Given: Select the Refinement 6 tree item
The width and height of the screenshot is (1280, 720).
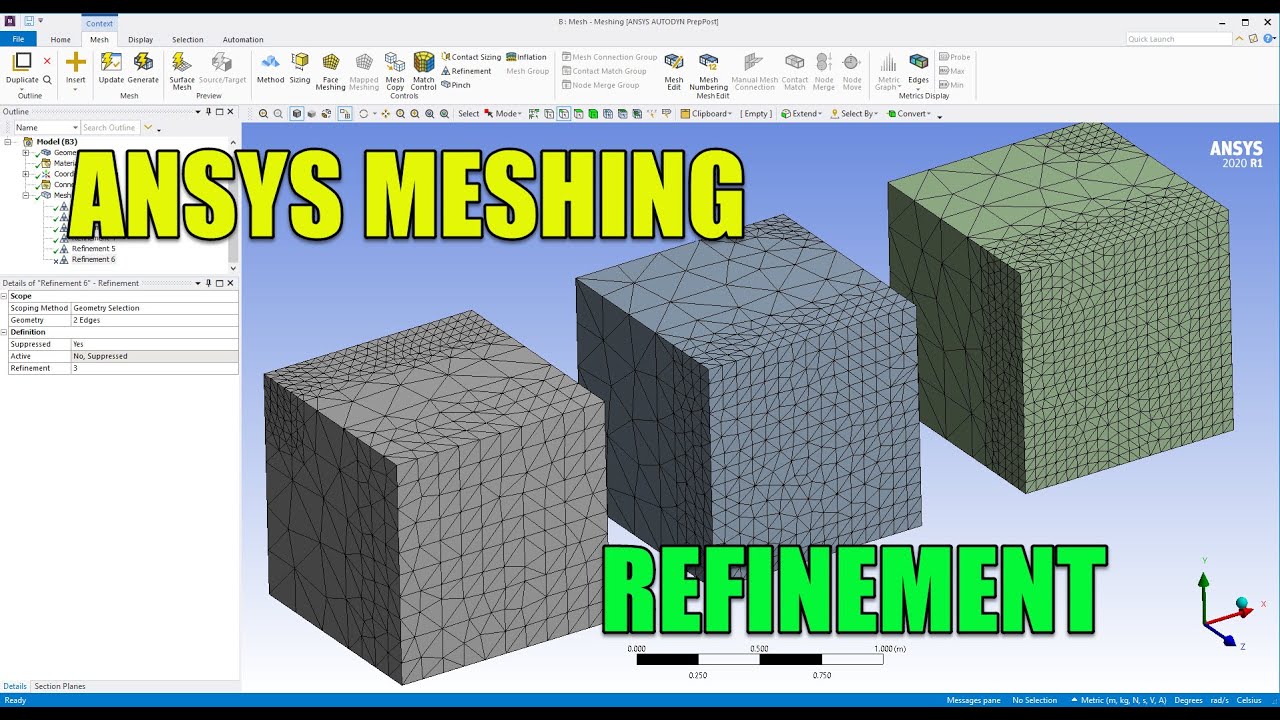Looking at the screenshot, I should 93,259.
